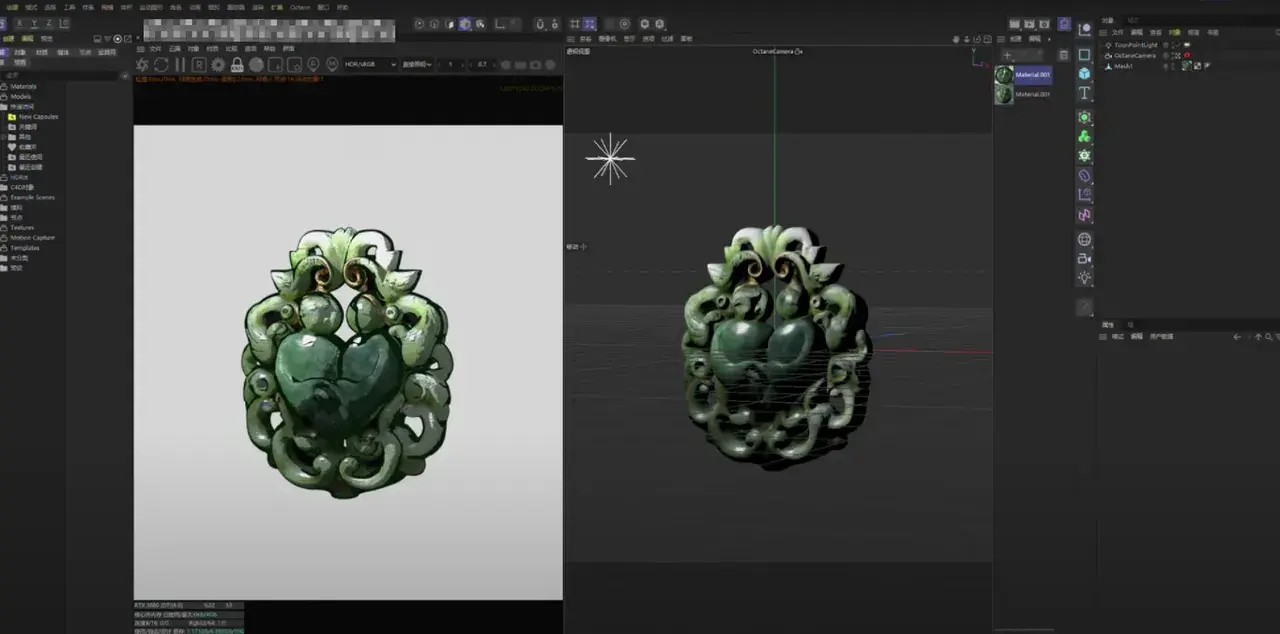Open the Octane kernel settings gear icon
Screen dimensions: 1280x634
point(218,64)
